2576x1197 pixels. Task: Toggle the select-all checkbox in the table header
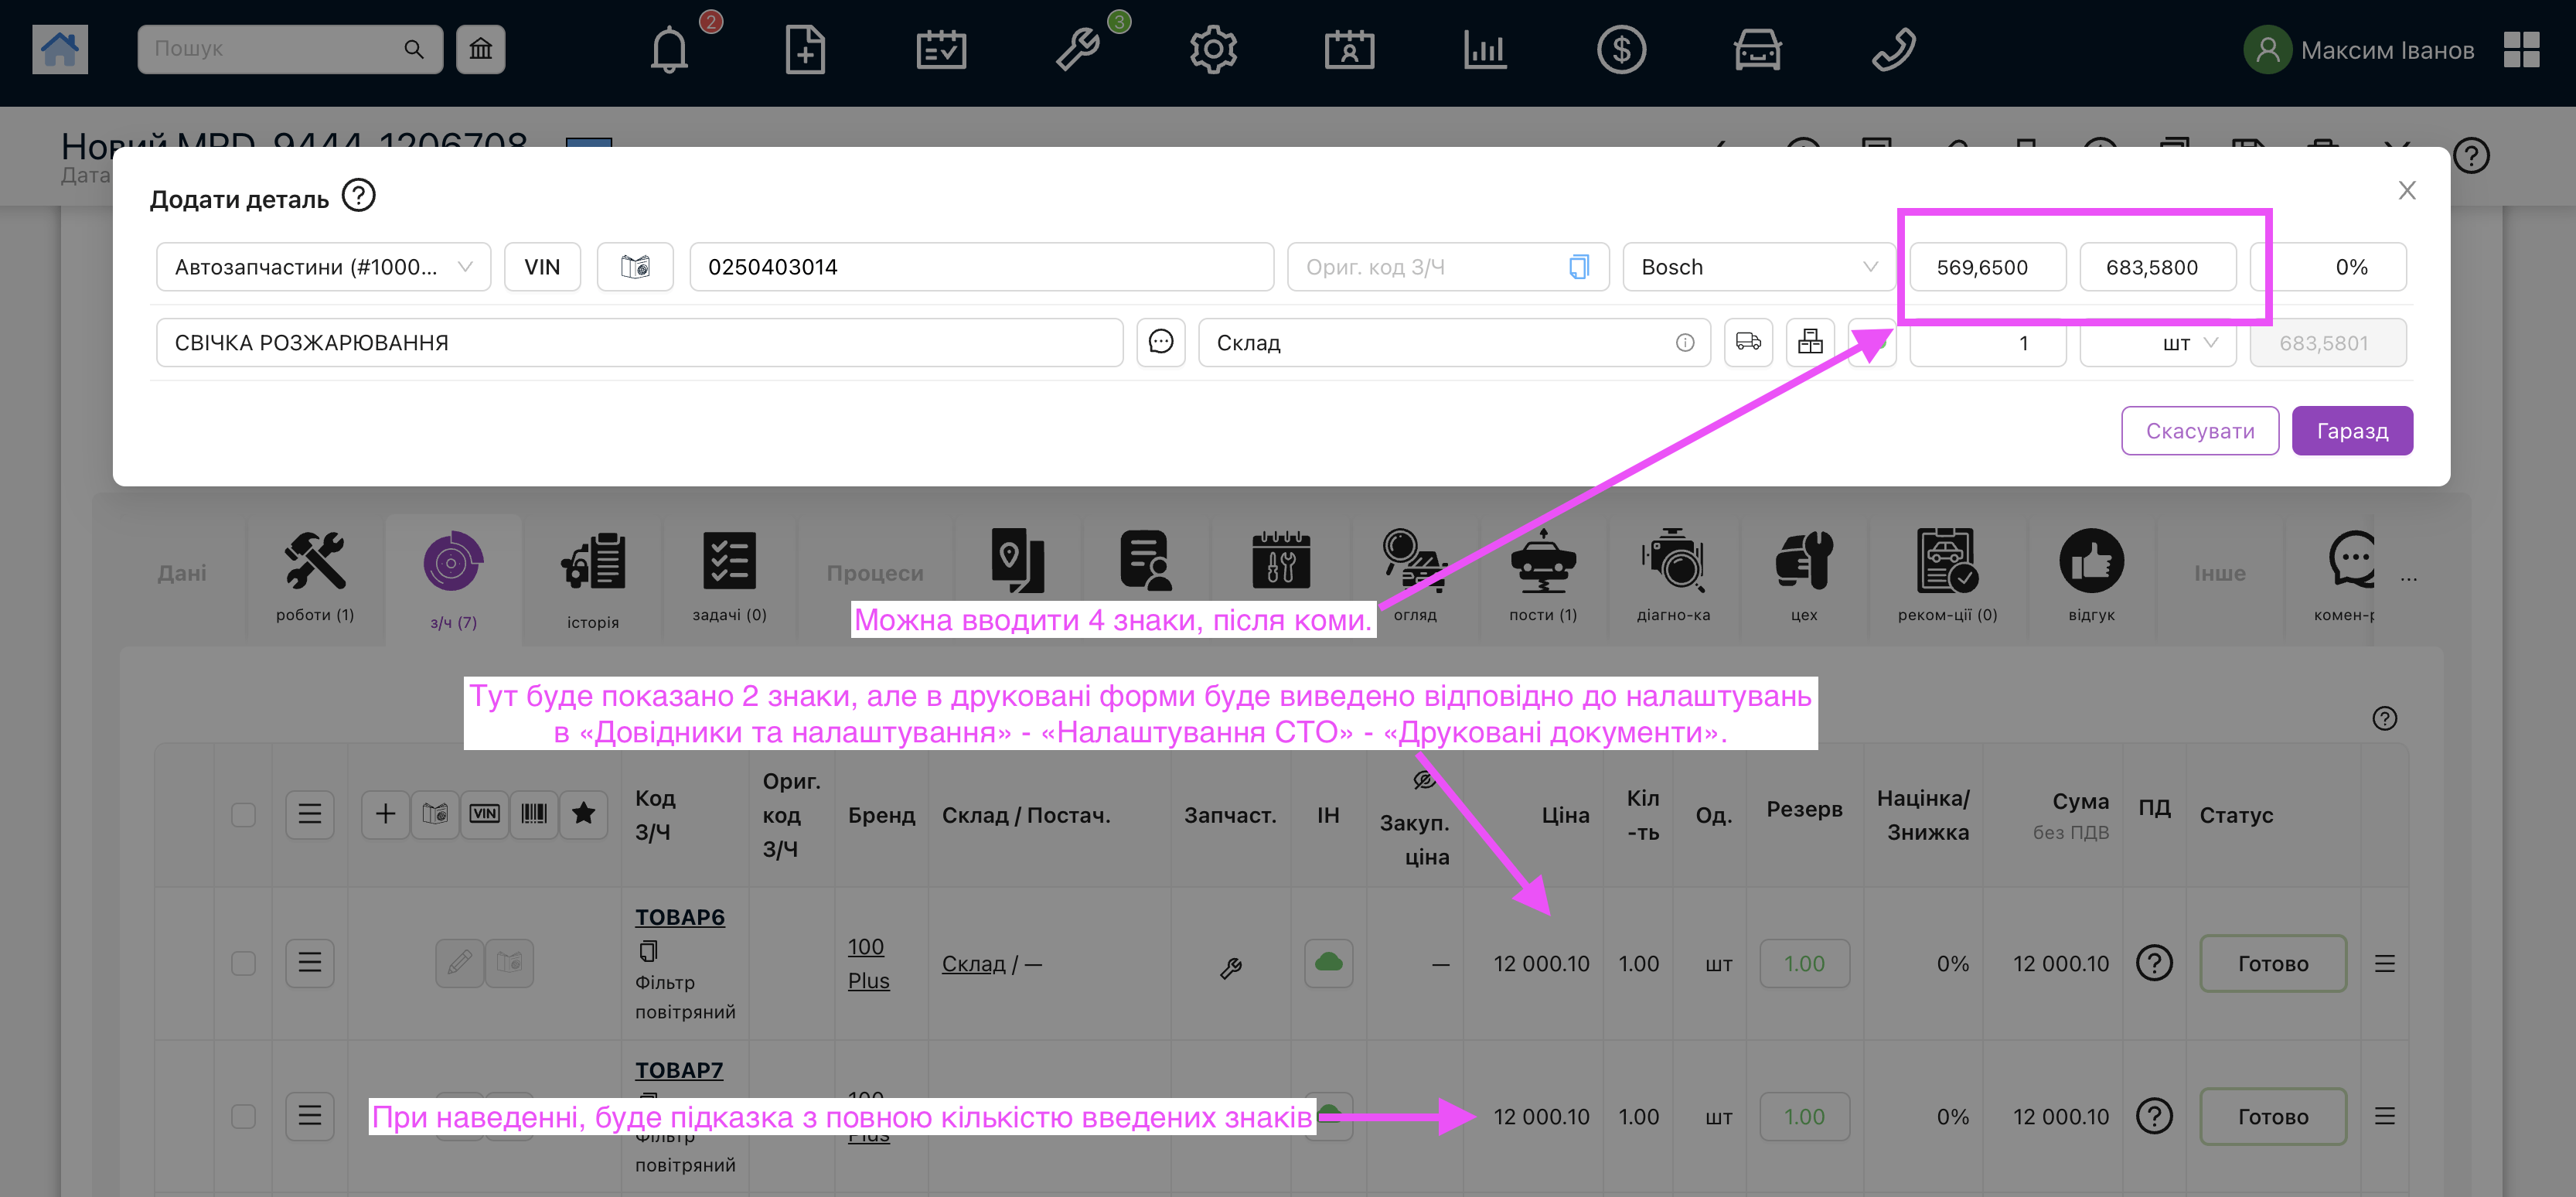pyautogui.click(x=243, y=814)
